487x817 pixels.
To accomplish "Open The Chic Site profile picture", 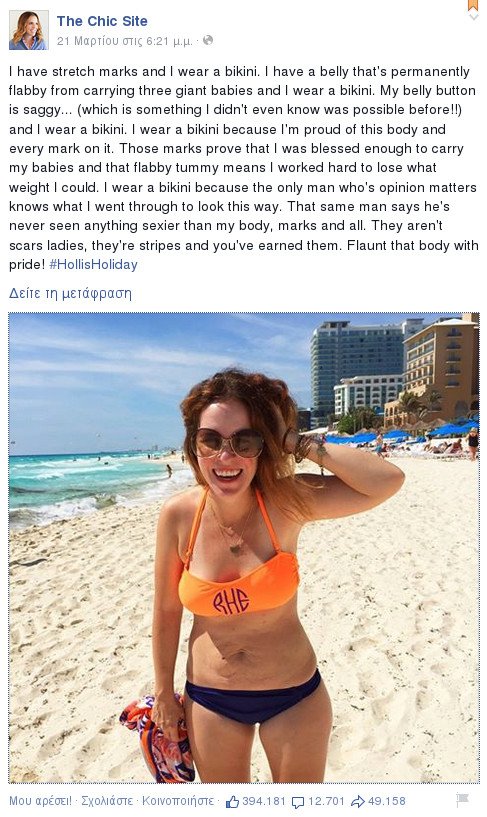I will point(29,30).
